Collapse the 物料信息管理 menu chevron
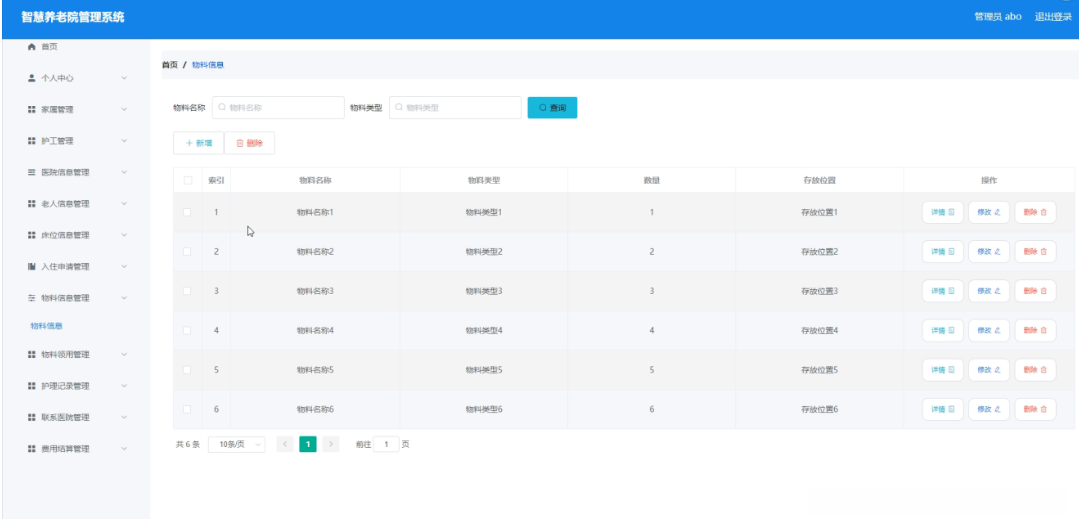 [x=124, y=297]
